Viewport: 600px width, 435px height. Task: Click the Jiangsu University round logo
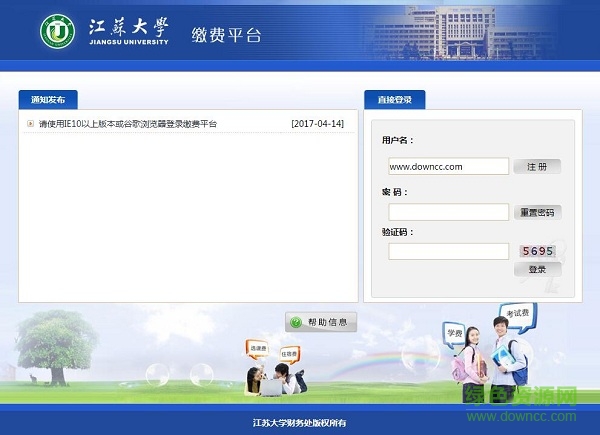pyautogui.click(x=57, y=31)
